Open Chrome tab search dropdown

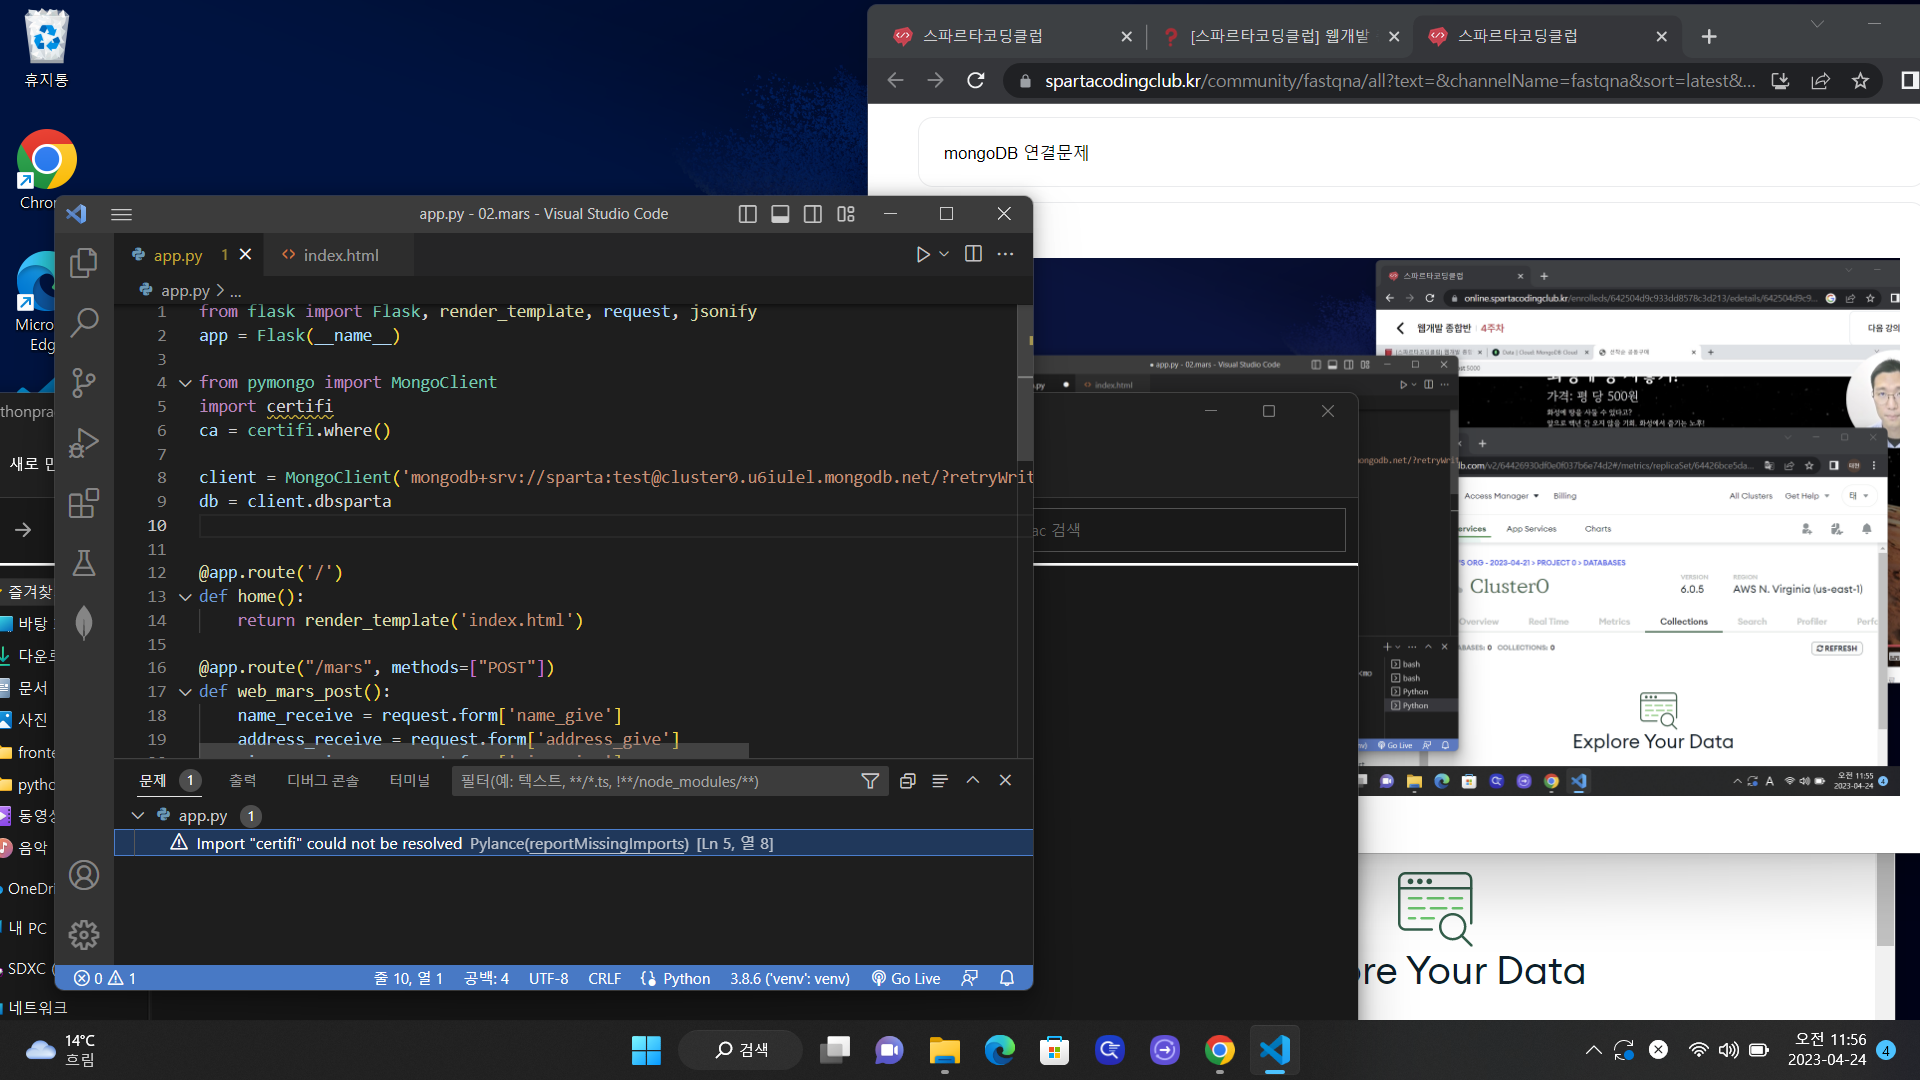[x=1817, y=23]
